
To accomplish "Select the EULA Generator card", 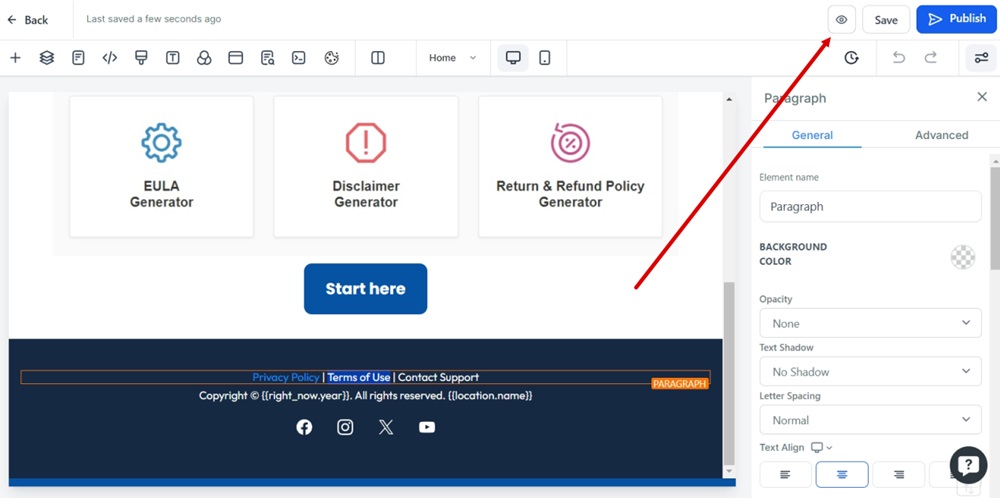I will coord(161,166).
